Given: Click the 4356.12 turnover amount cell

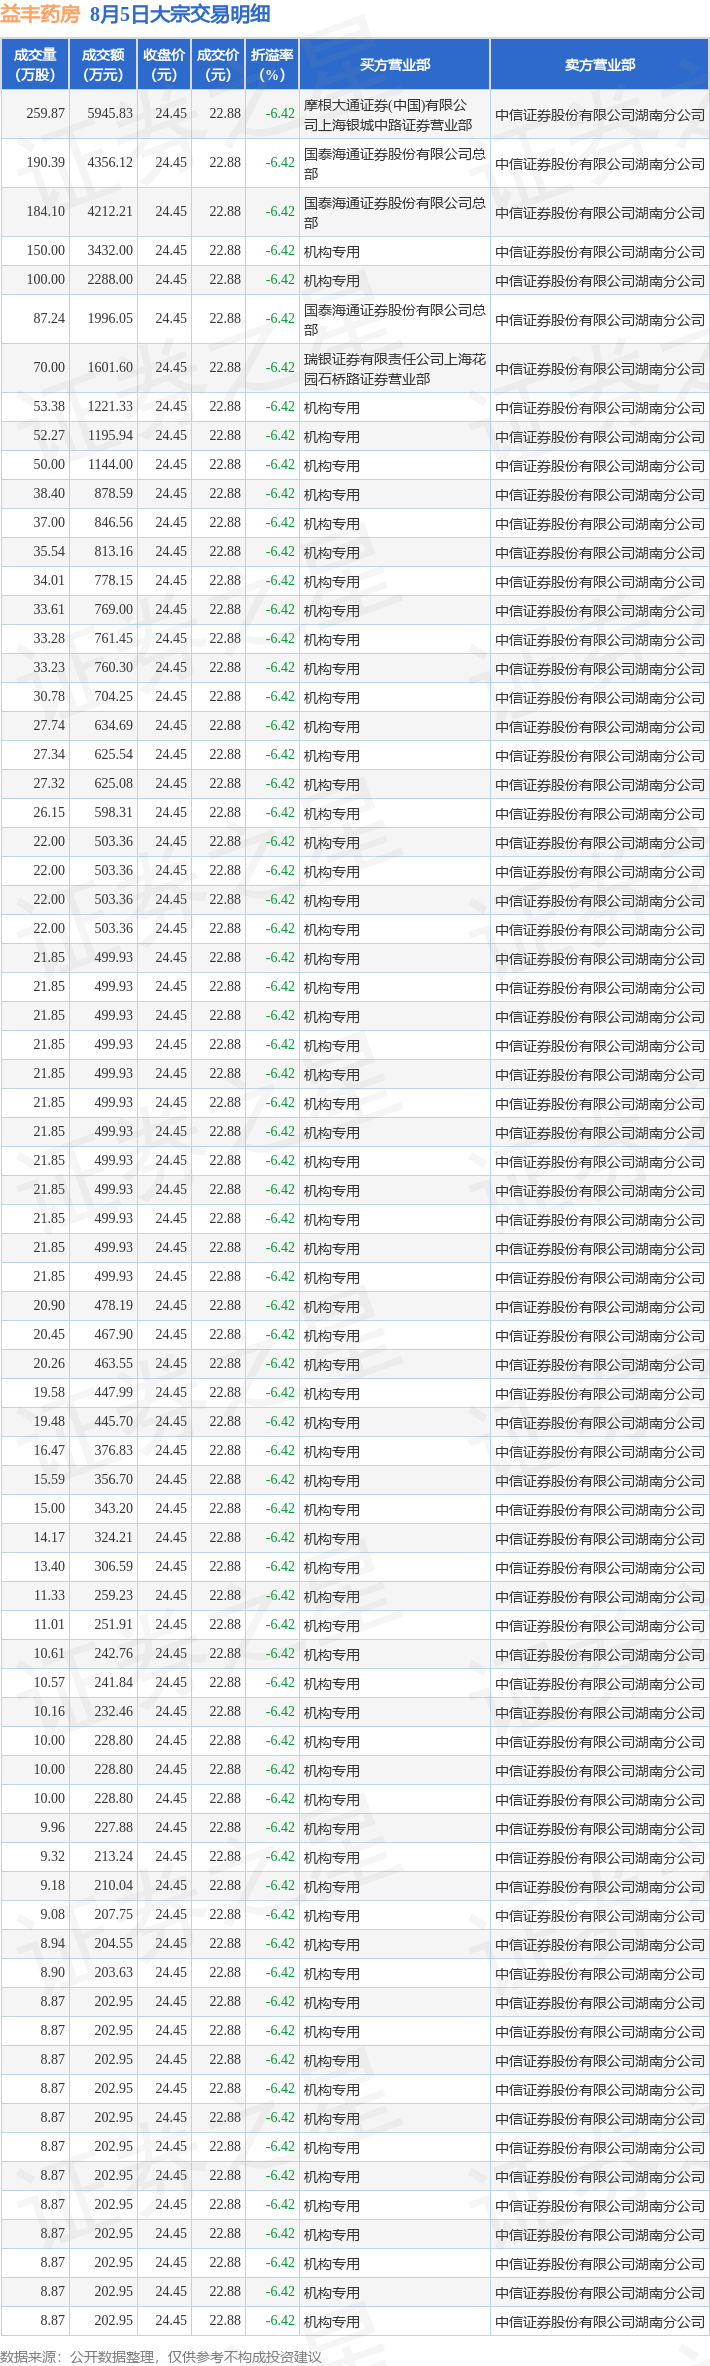Looking at the screenshot, I should click(110, 163).
